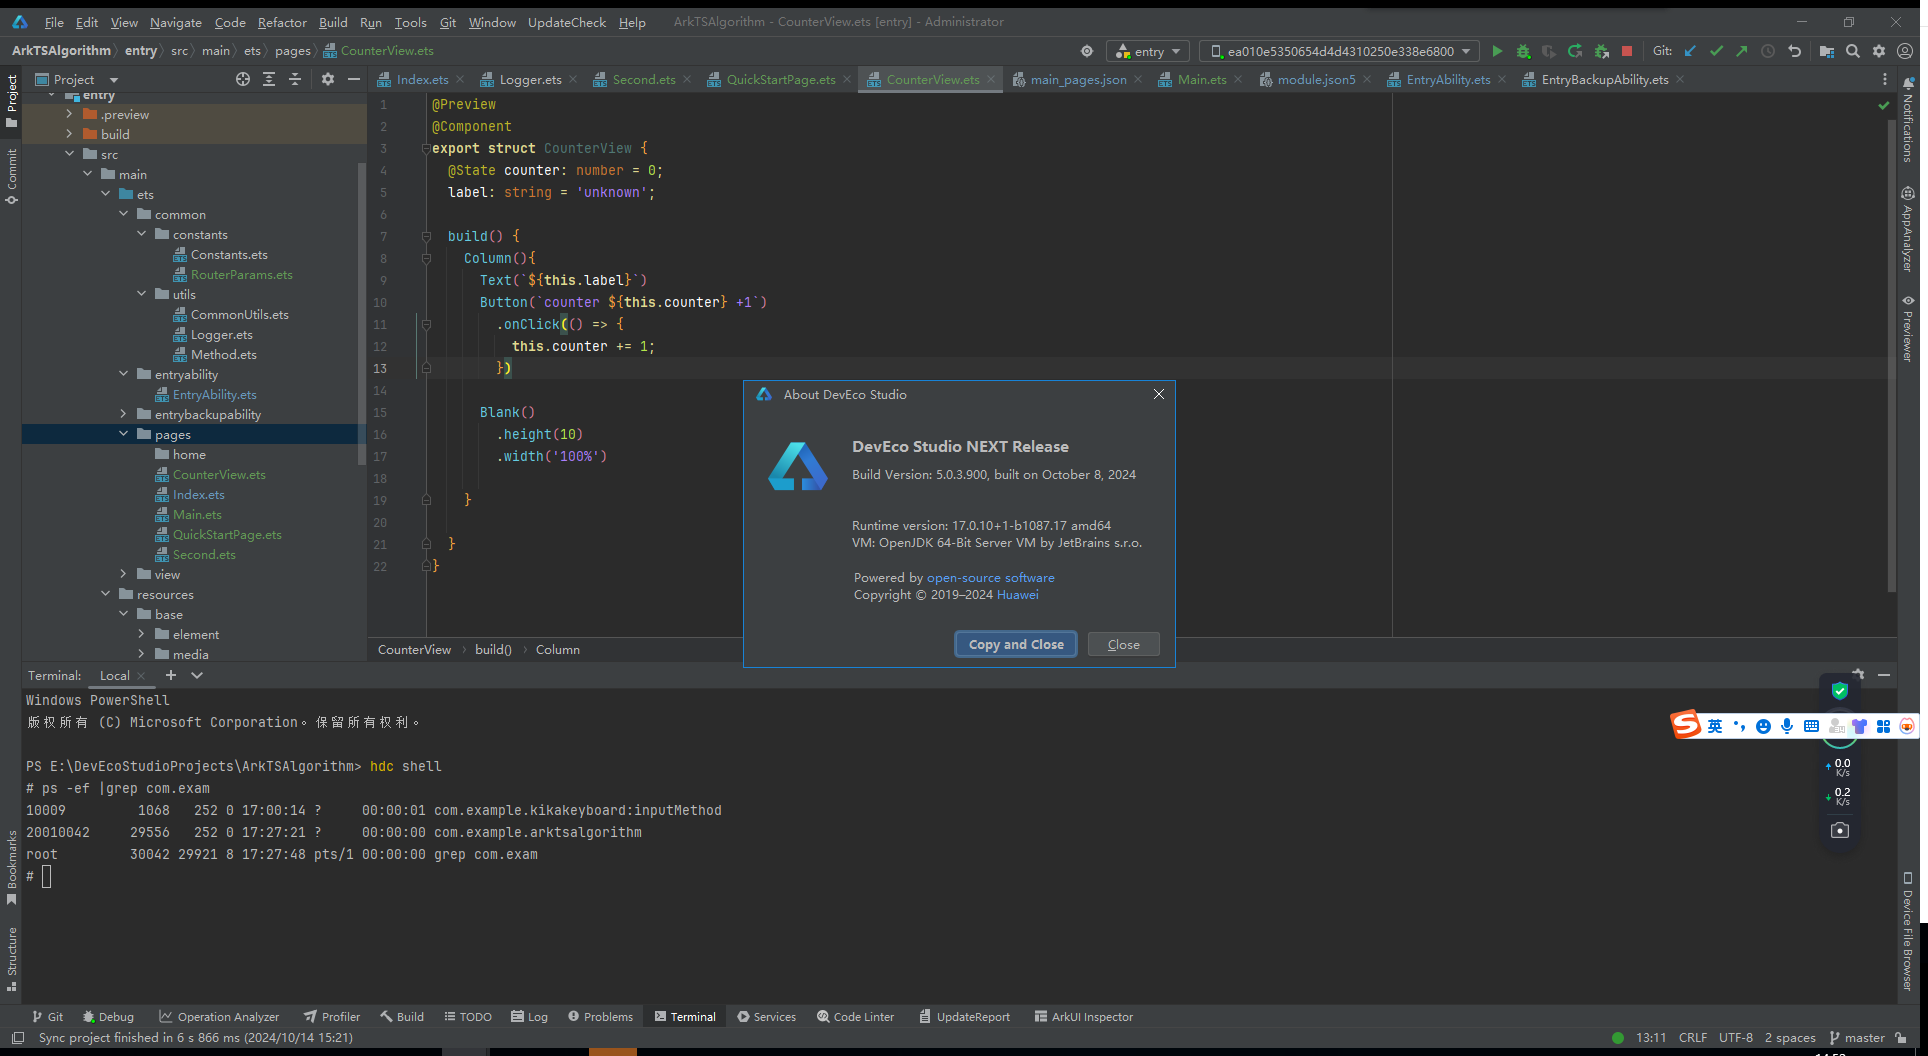The height and width of the screenshot is (1056, 1928).
Task: Hide the Project tool window
Action: click(x=353, y=79)
